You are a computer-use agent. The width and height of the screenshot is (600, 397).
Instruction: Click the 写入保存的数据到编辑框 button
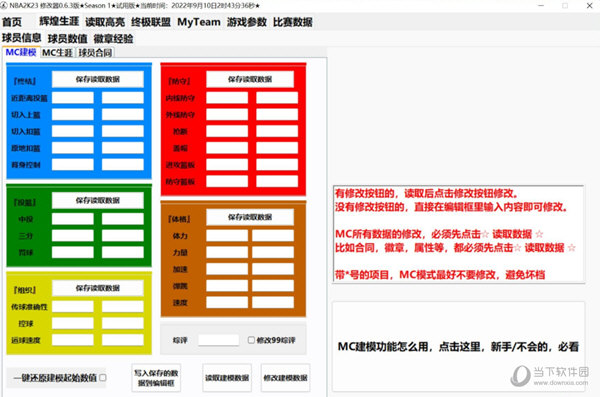156,378
